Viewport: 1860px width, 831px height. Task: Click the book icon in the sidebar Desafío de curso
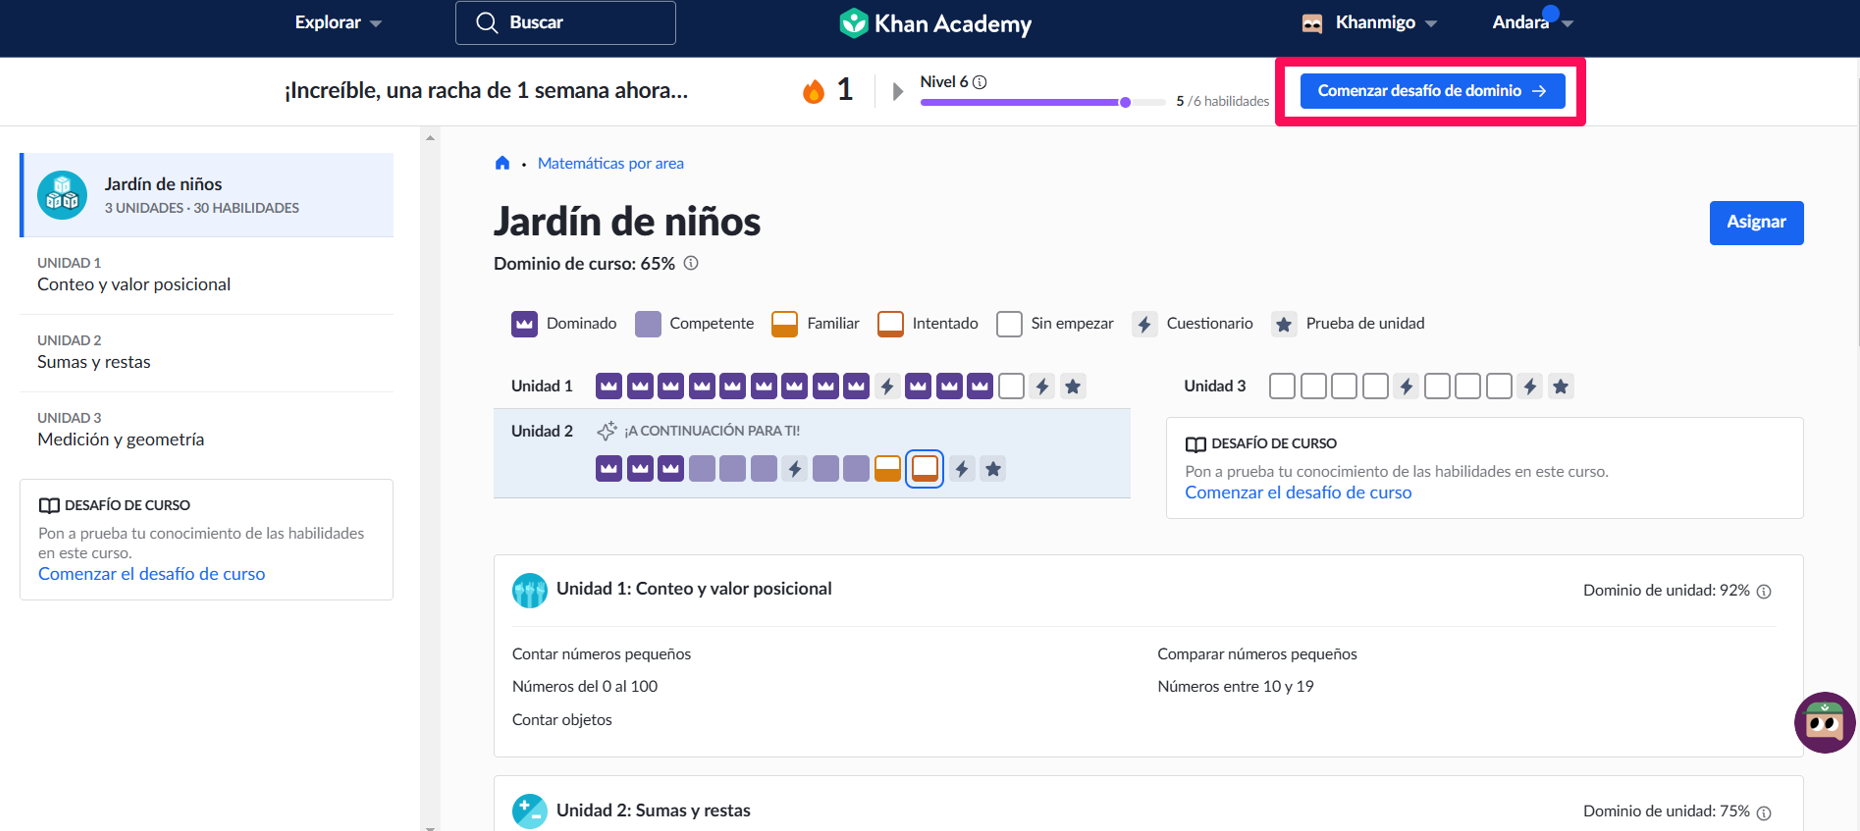[x=49, y=506]
